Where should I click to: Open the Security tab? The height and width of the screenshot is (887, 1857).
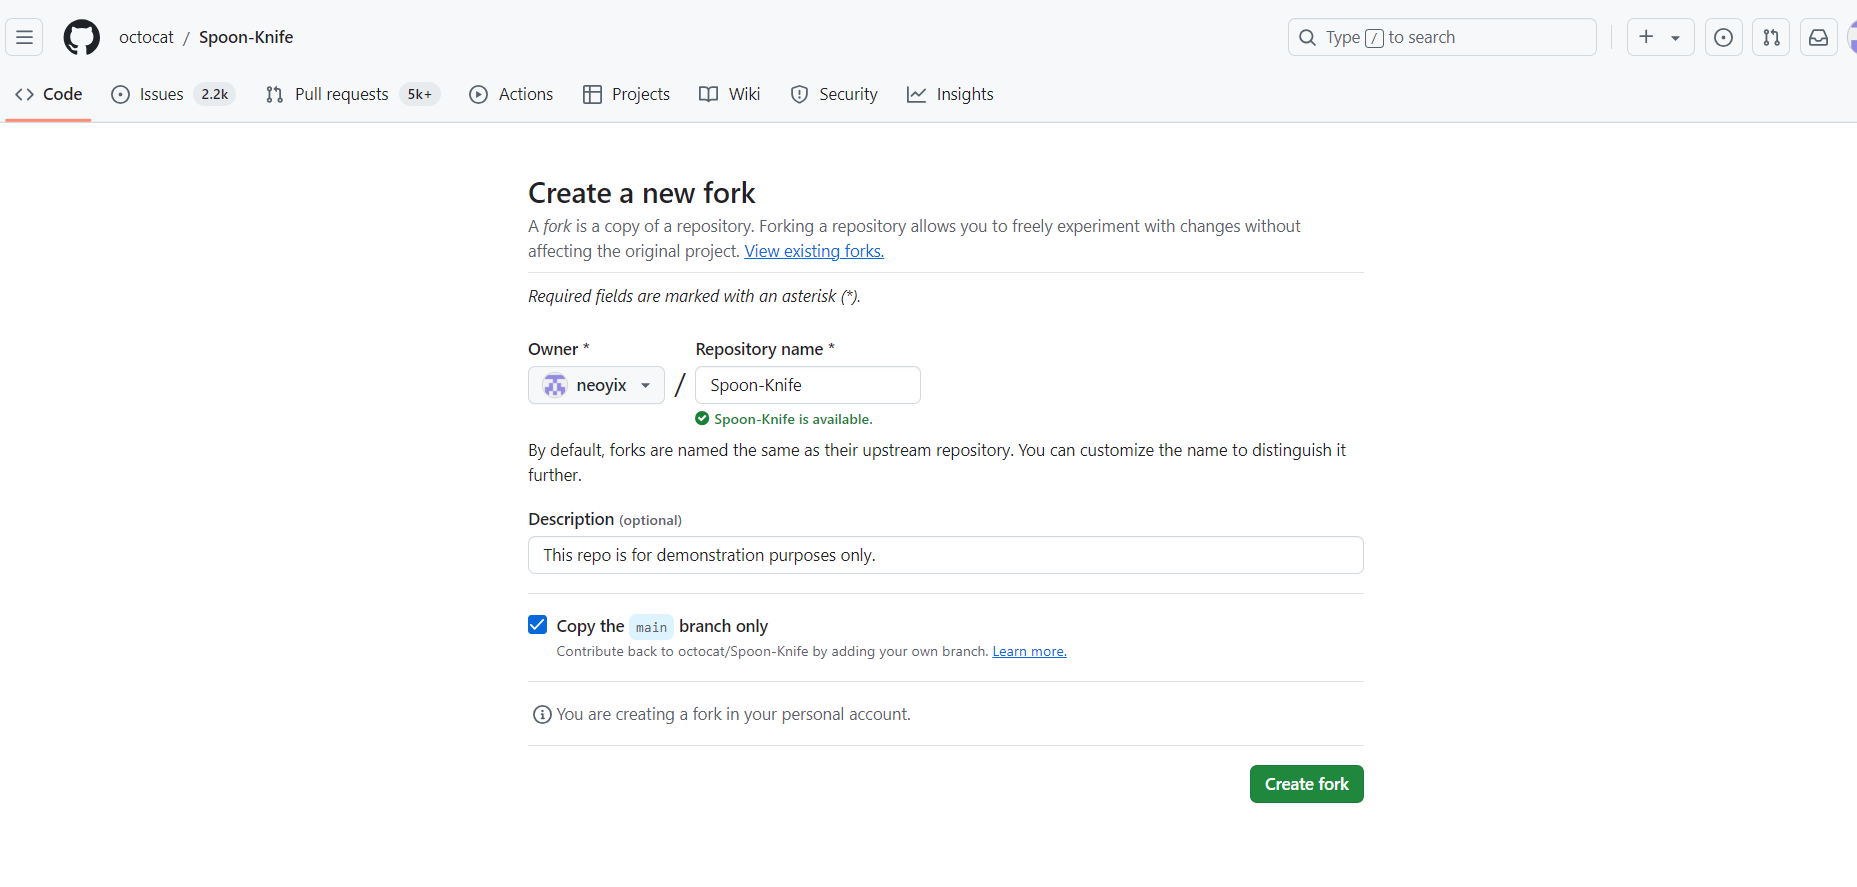pos(834,94)
